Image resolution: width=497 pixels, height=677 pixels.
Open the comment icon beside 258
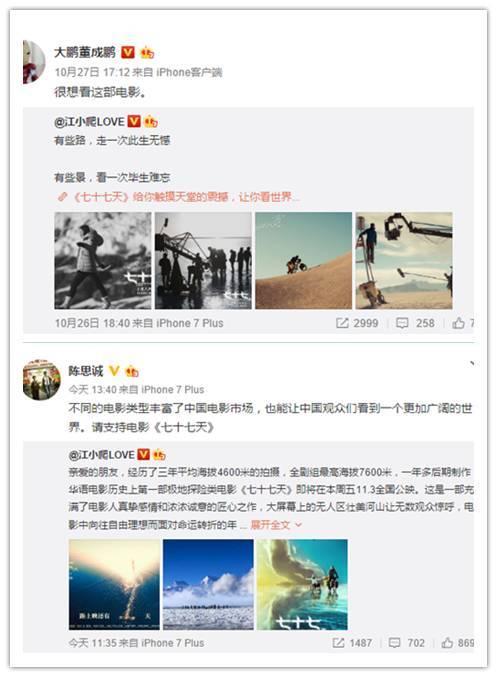402,323
